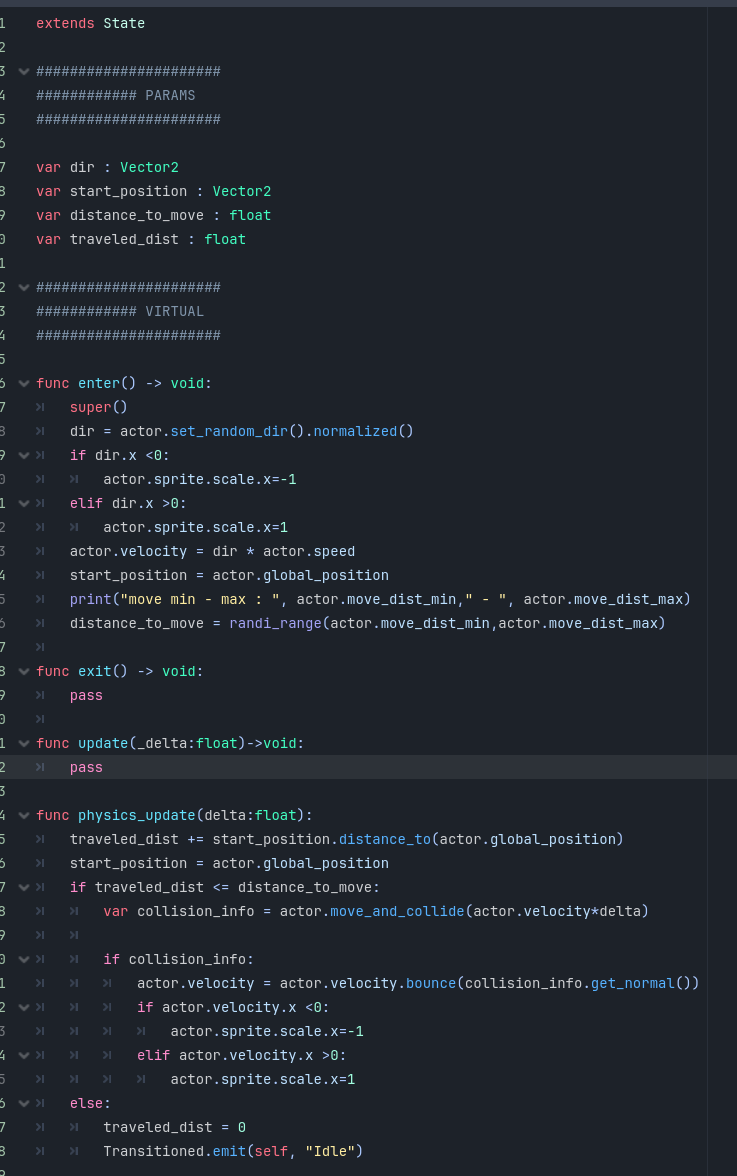Click the 'physics_update' function name

[x=136, y=815]
